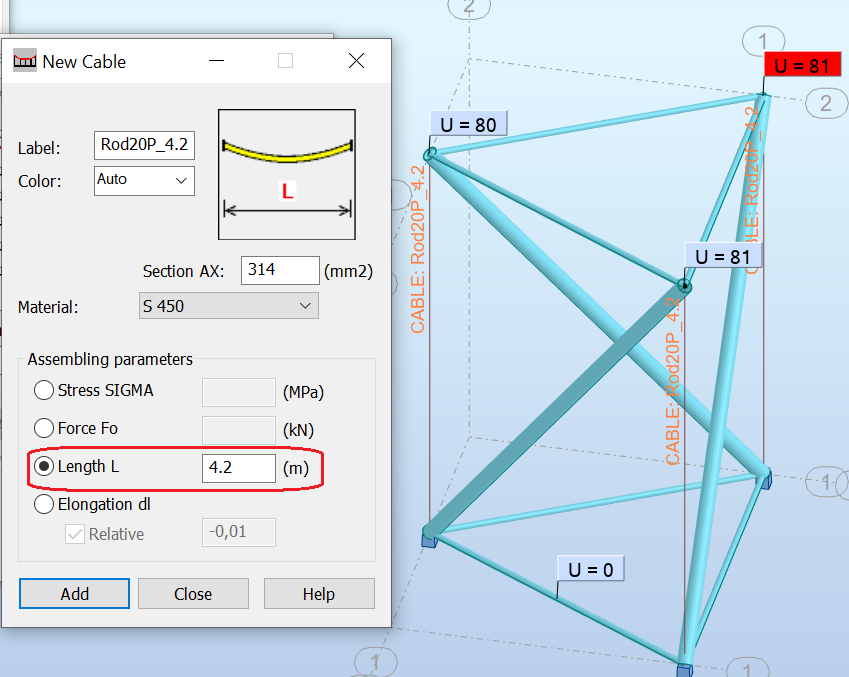This screenshot has width=849, height=677.
Task: Choose the Force Fo radio option
Action: [x=44, y=428]
